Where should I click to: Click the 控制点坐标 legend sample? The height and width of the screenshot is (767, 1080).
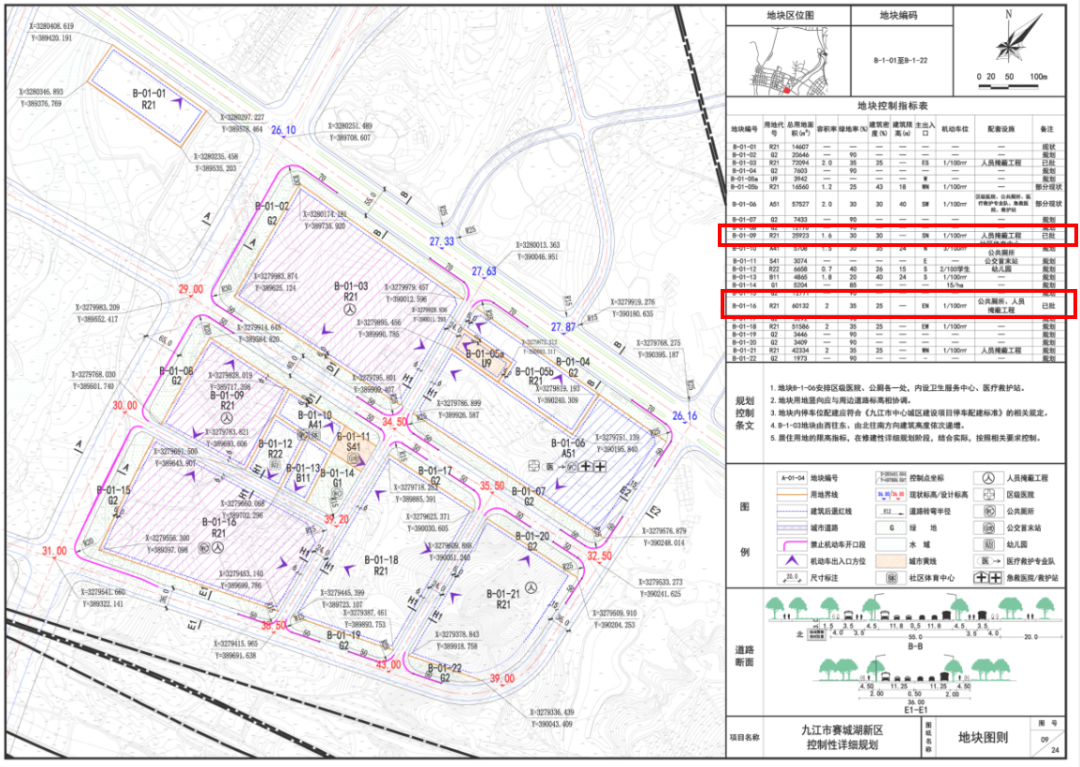890,478
